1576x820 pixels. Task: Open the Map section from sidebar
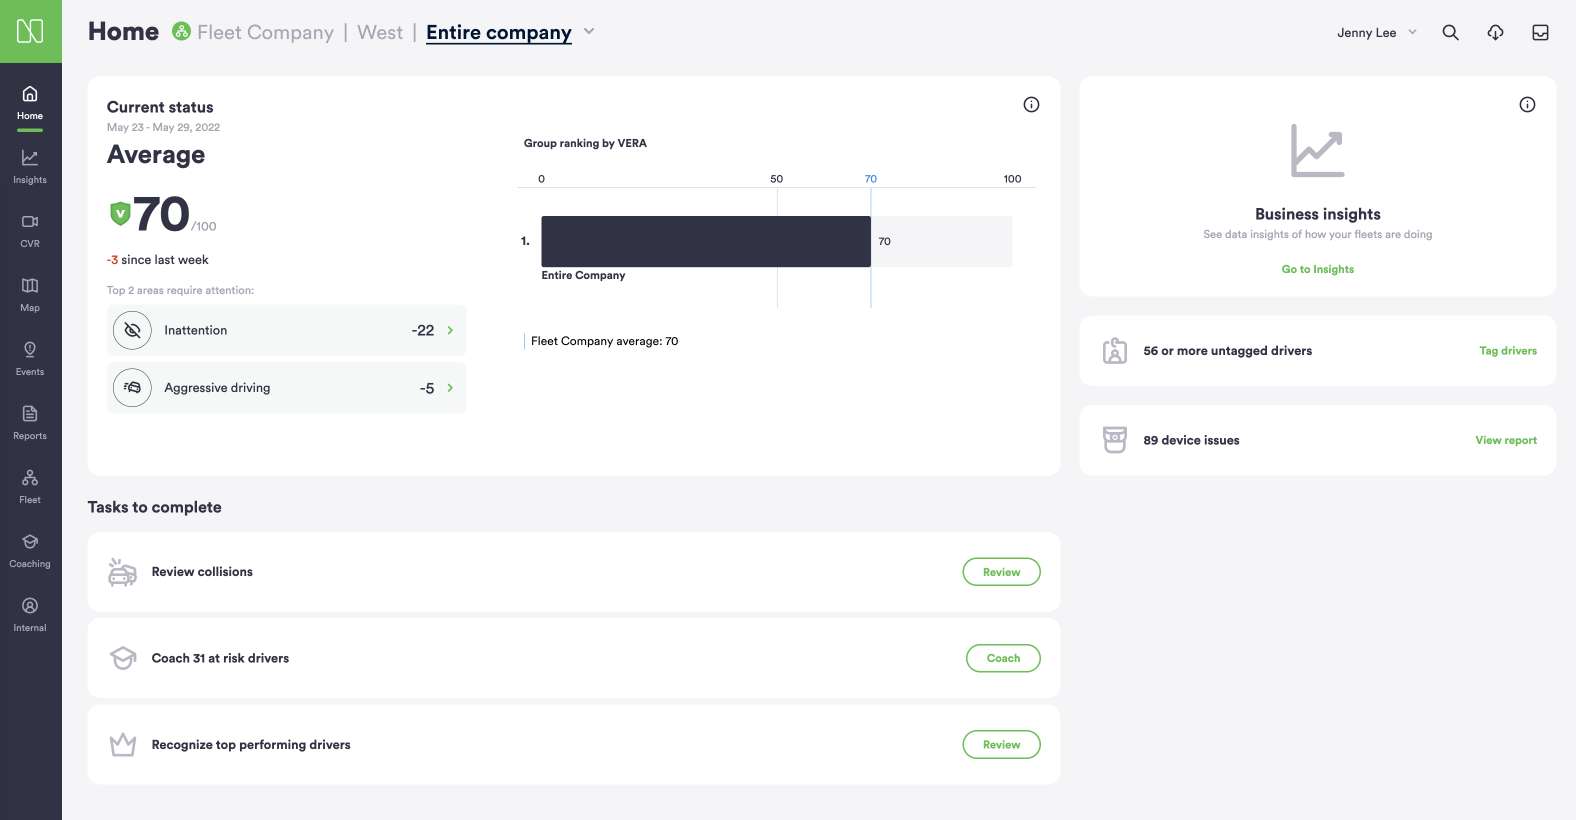(29, 293)
